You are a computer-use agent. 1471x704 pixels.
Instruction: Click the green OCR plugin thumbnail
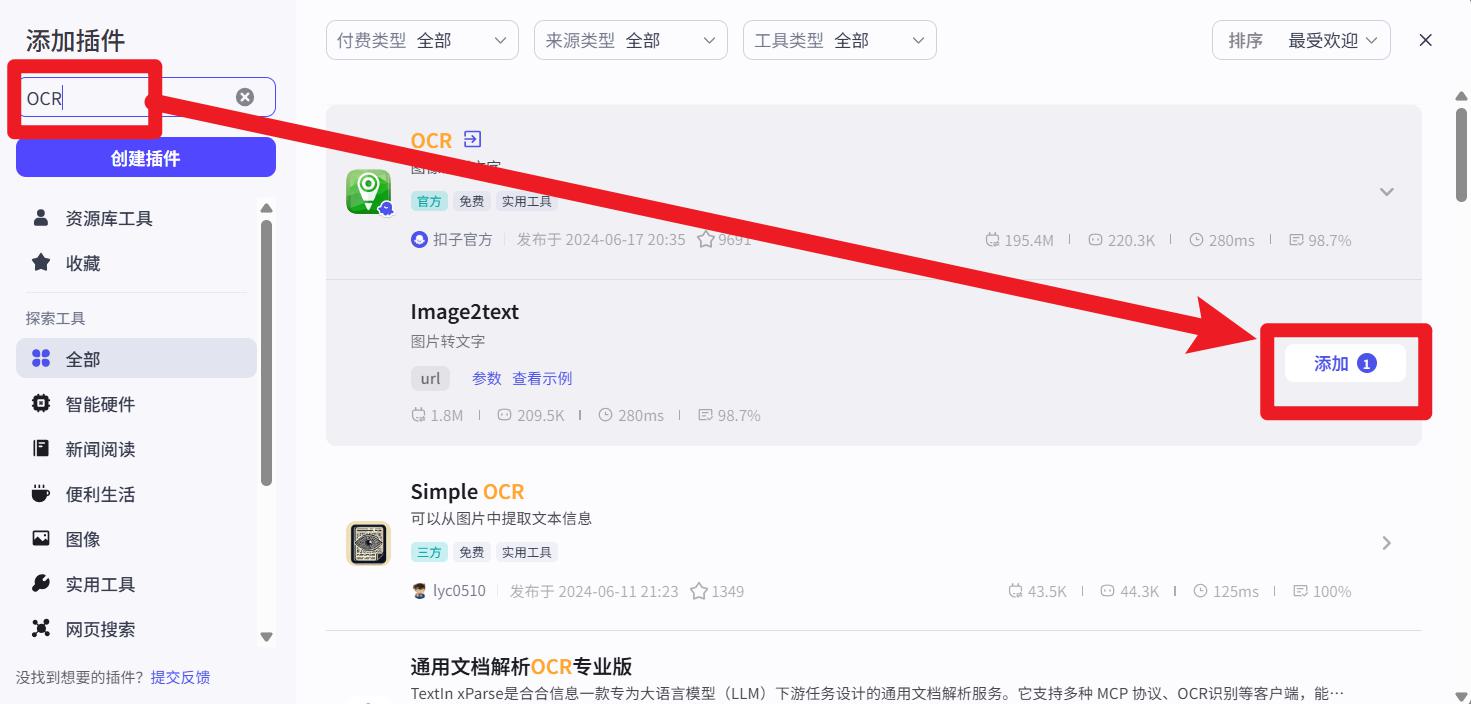(x=369, y=191)
